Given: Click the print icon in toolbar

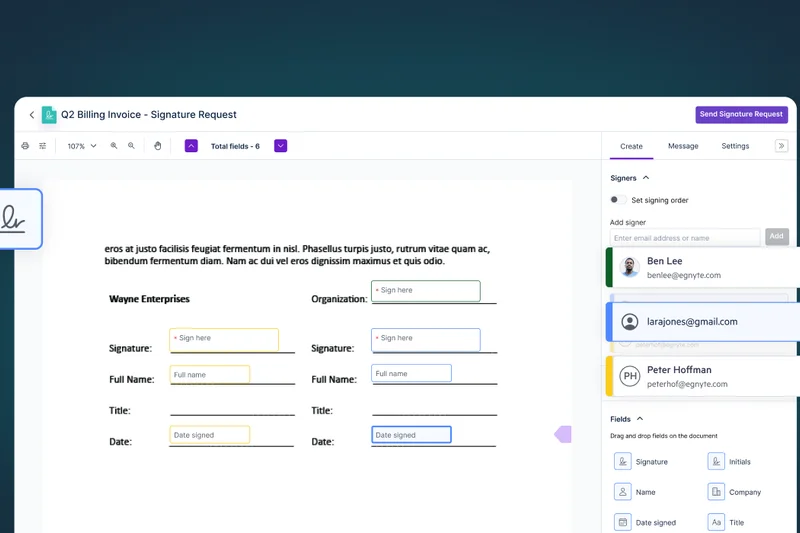Looking at the screenshot, I should (x=25, y=146).
